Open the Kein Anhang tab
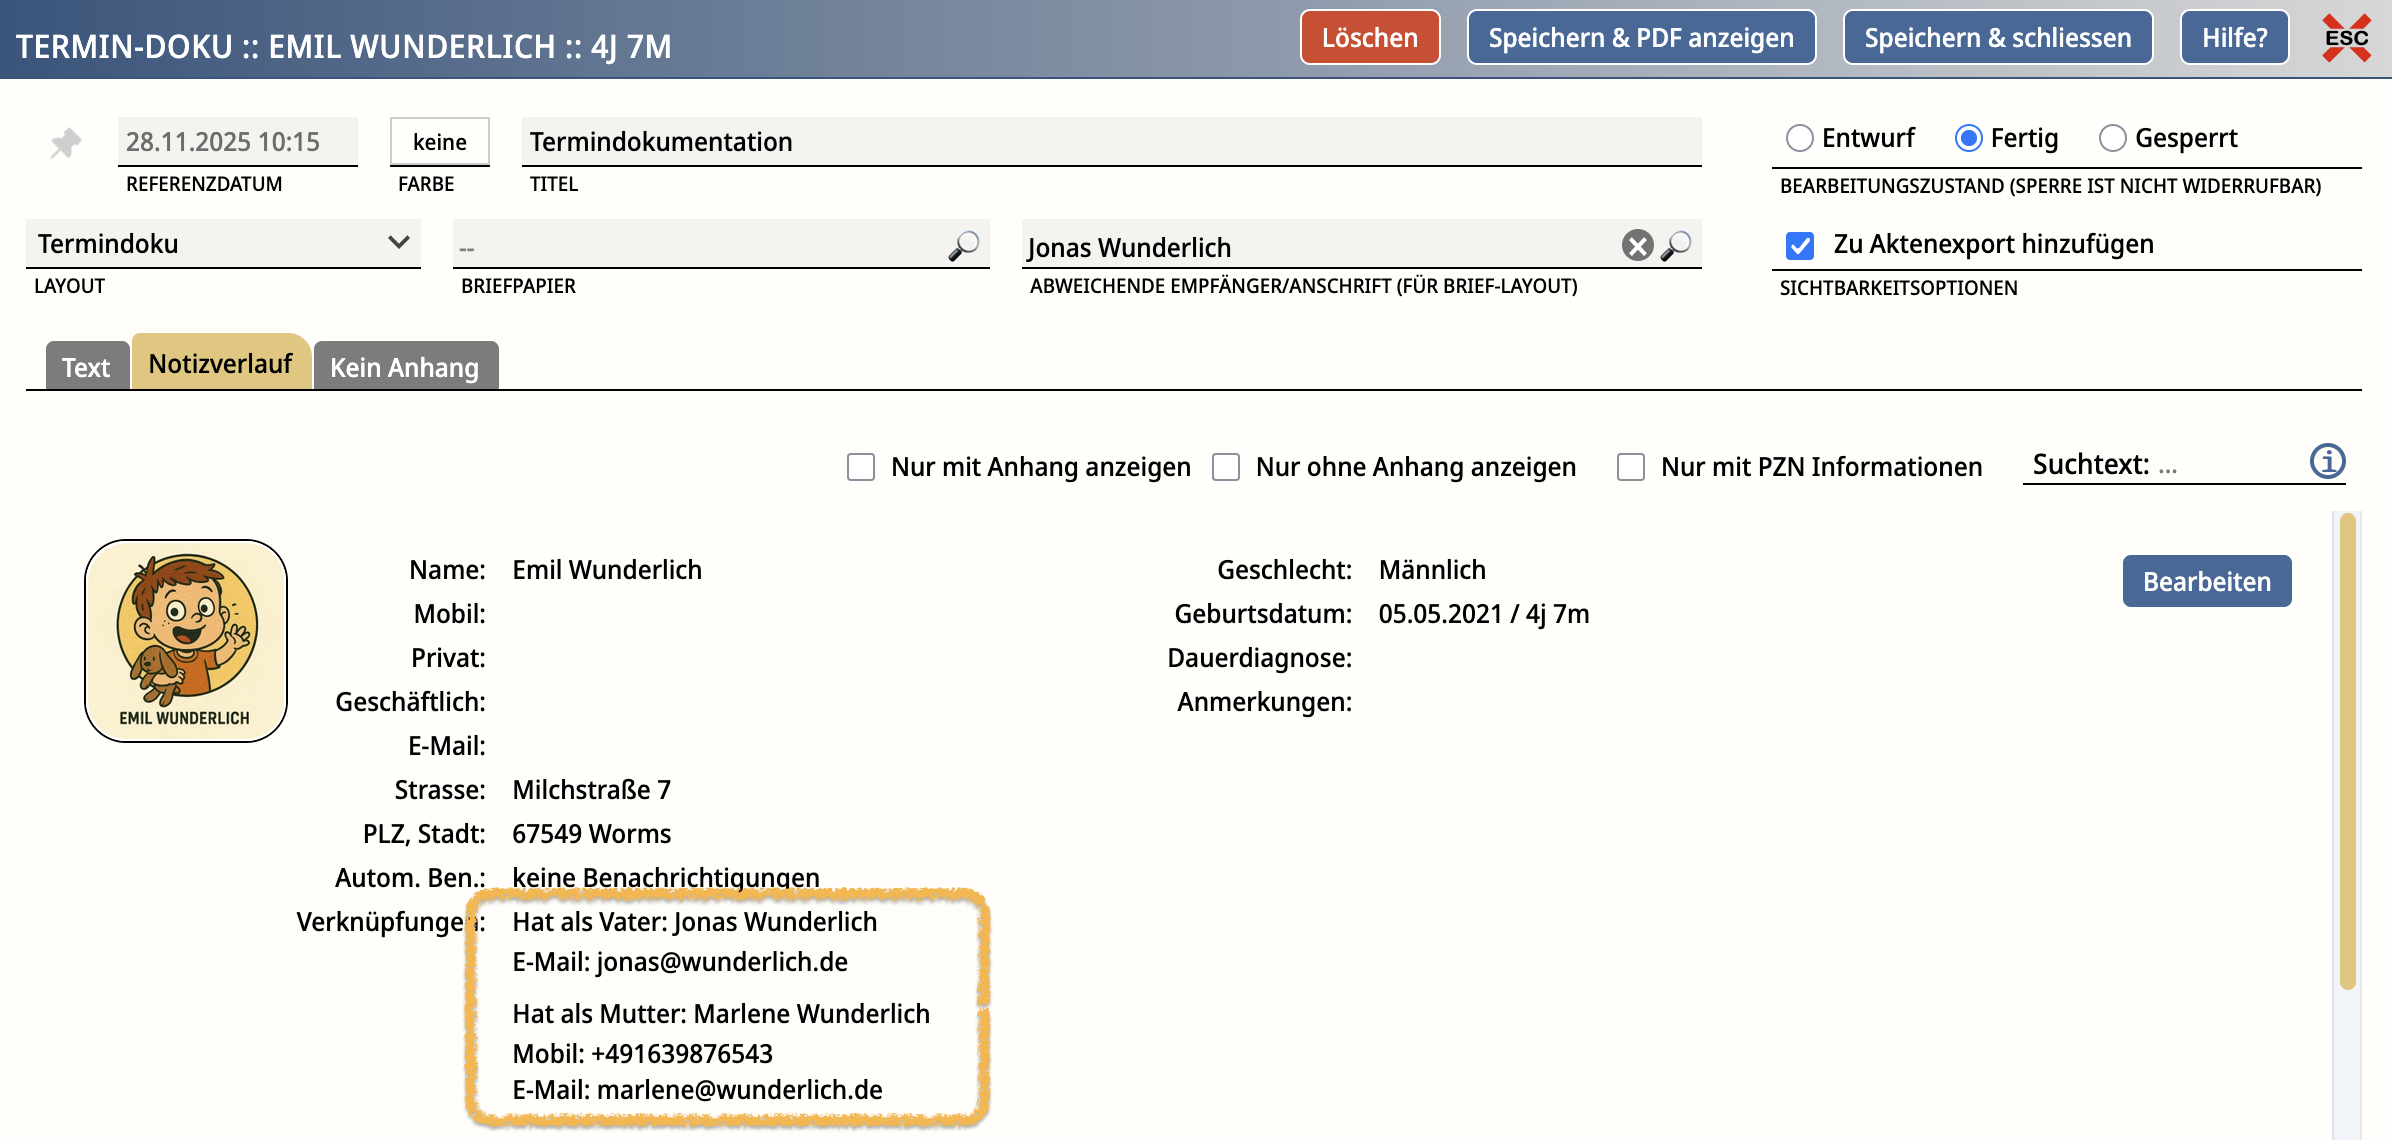 point(405,367)
